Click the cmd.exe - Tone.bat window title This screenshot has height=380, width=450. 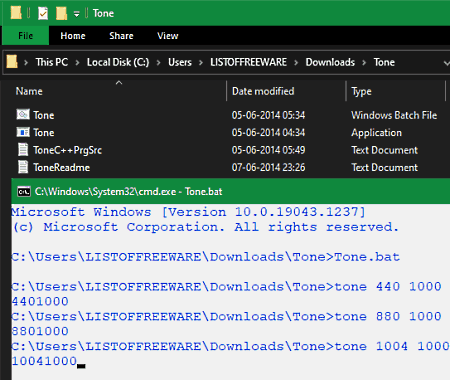click(128, 191)
